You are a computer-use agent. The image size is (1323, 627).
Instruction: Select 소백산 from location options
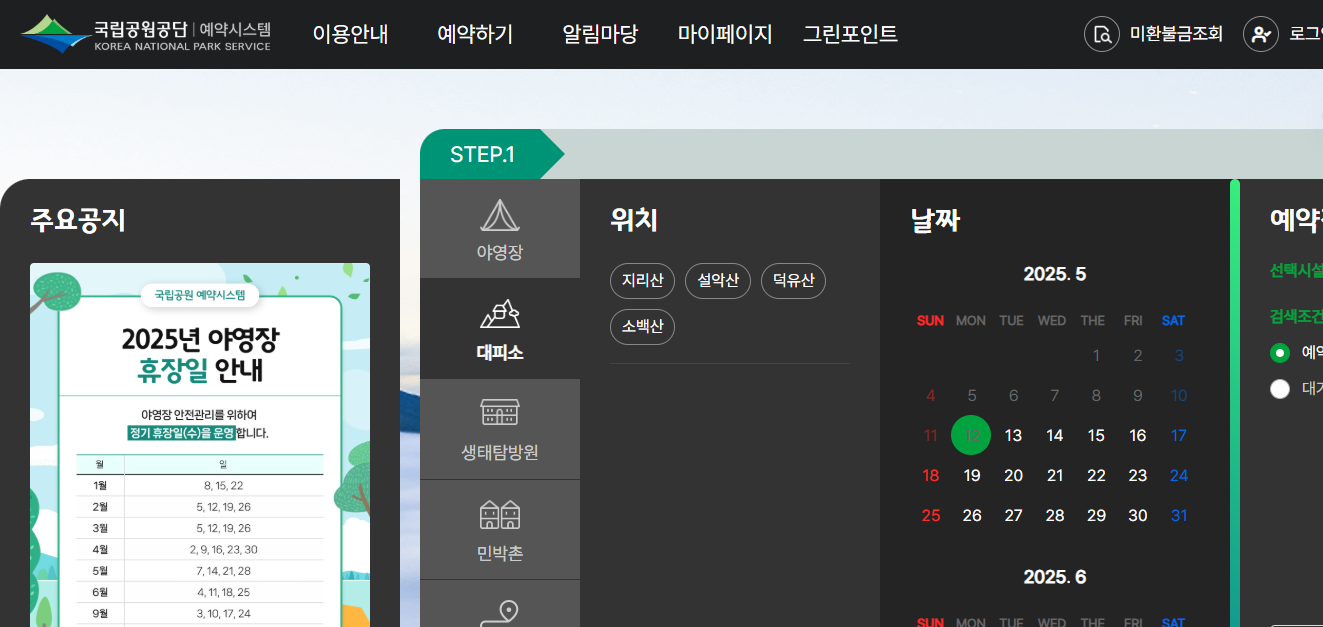click(642, 327)
